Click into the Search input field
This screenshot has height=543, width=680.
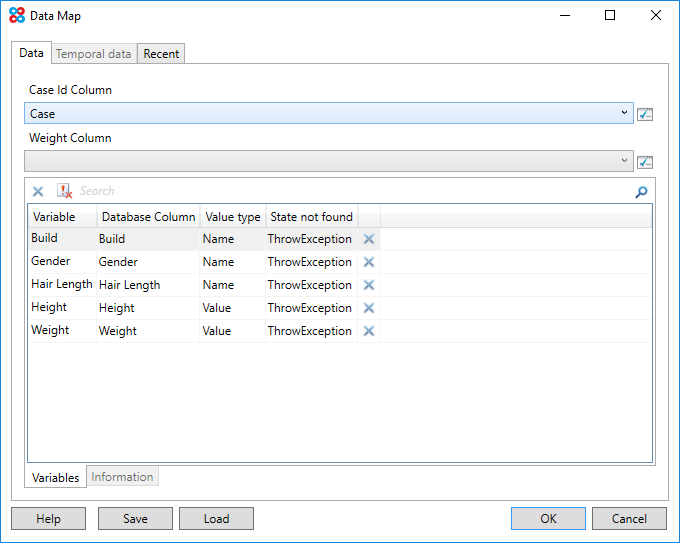(350, 191)
